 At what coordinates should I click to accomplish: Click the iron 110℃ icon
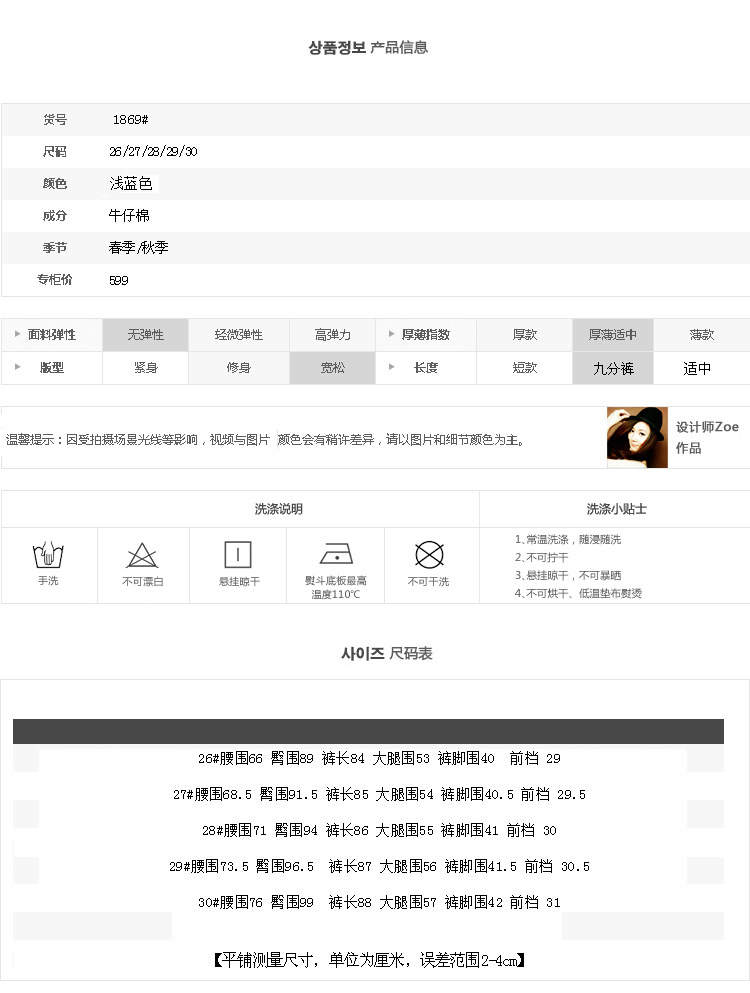click(336, 553)
